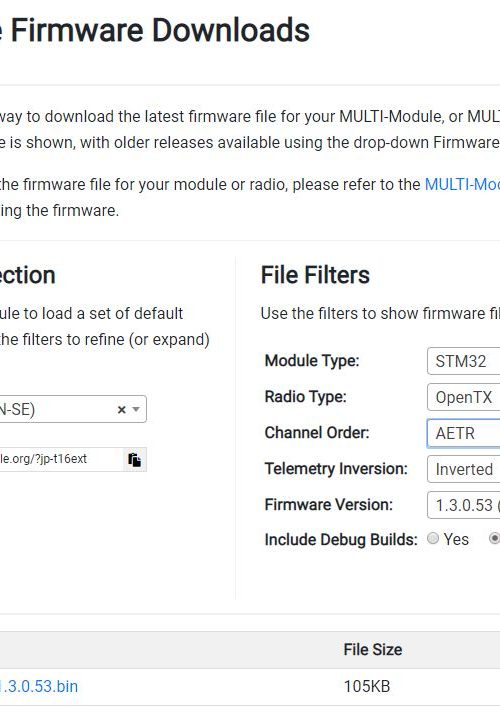Click the 105KB file size cell

367,686
